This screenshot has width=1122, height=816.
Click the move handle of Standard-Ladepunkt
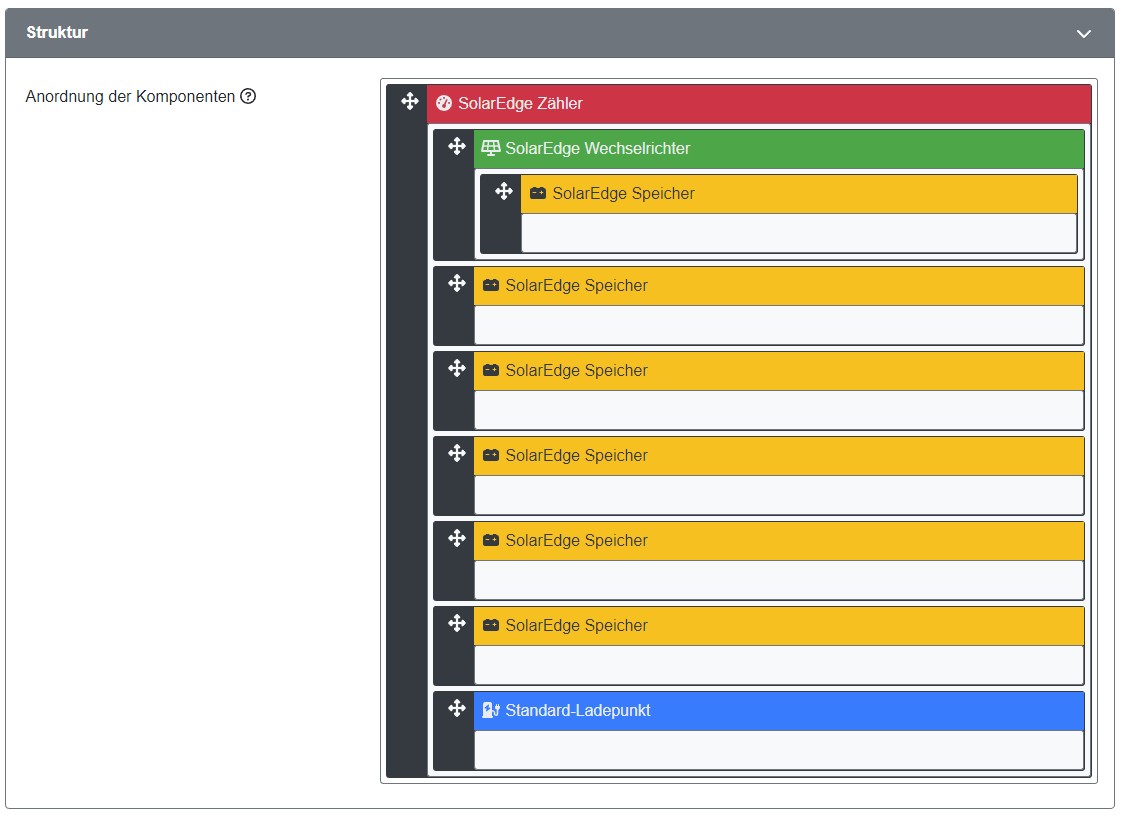pyautogui.click(x=457, y=709)
